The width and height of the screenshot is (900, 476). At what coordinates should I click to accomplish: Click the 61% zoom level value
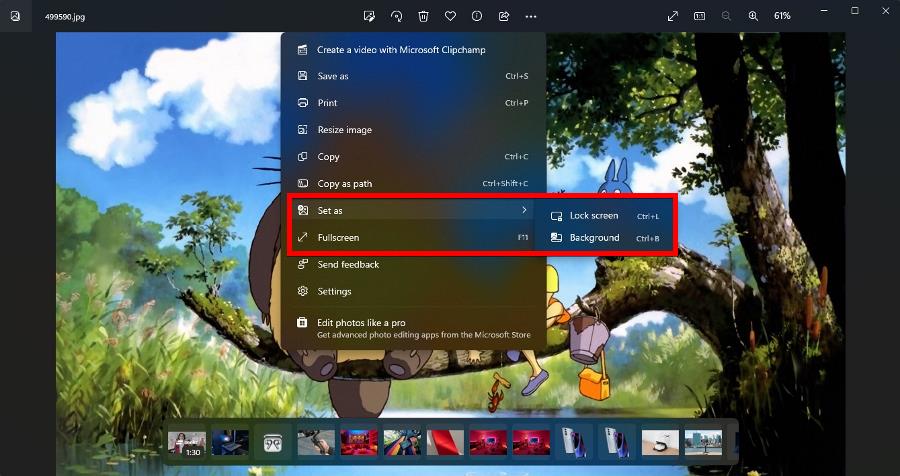click(782, 16)
